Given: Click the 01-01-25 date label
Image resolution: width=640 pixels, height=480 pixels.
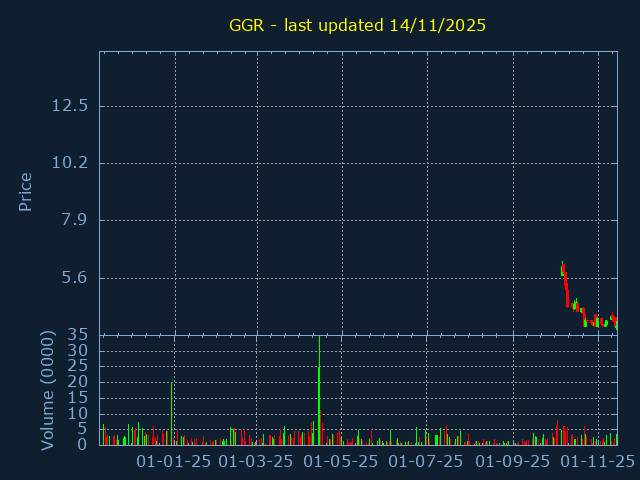Looking at the screenshot, I should 173,462.
